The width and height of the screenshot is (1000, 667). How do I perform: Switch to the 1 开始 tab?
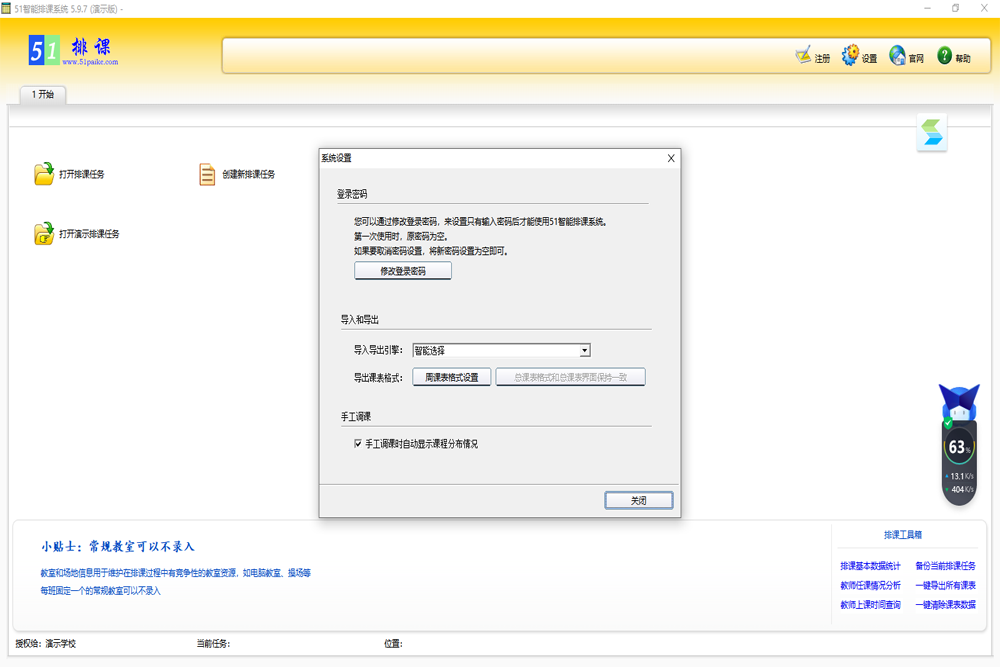(x=43, y=94)
